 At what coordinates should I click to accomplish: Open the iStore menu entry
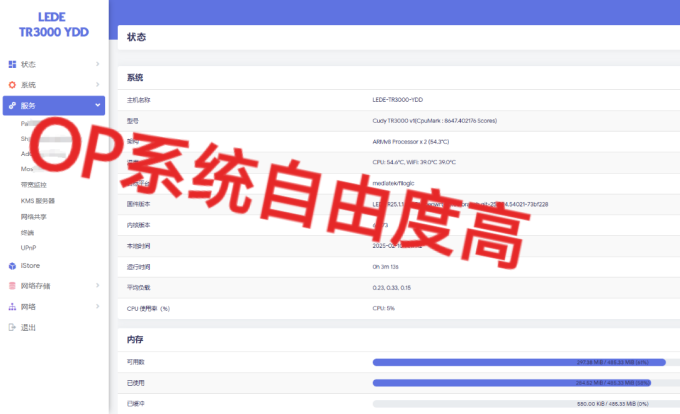pyautogui.click(x=54, y=266)
